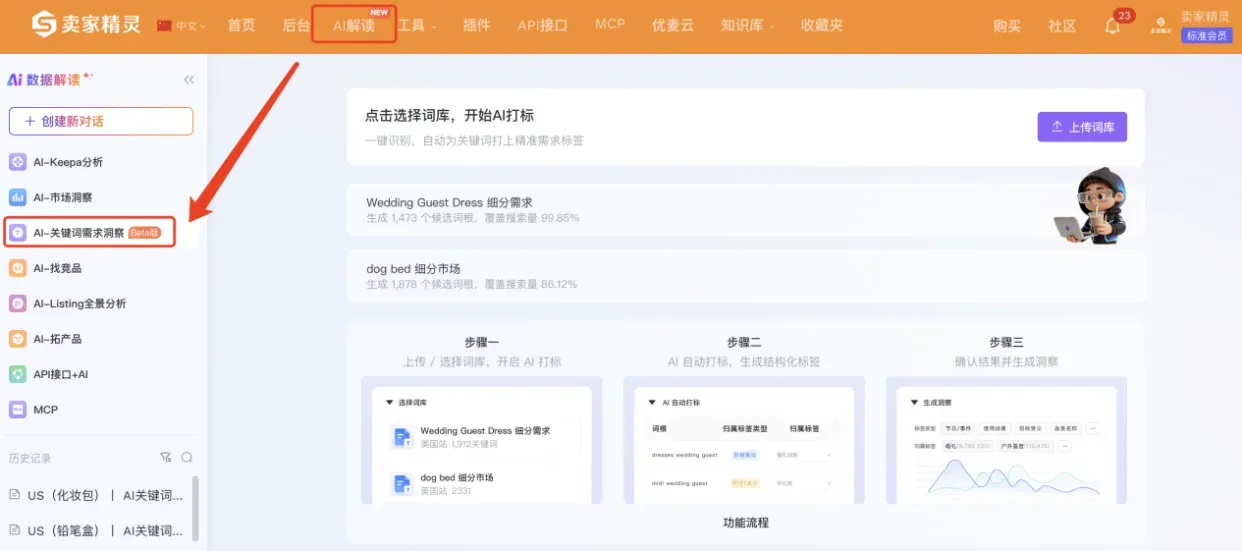Click the 步骤二 AI 自动打标 preview thumbnail

tap(744, 440)
